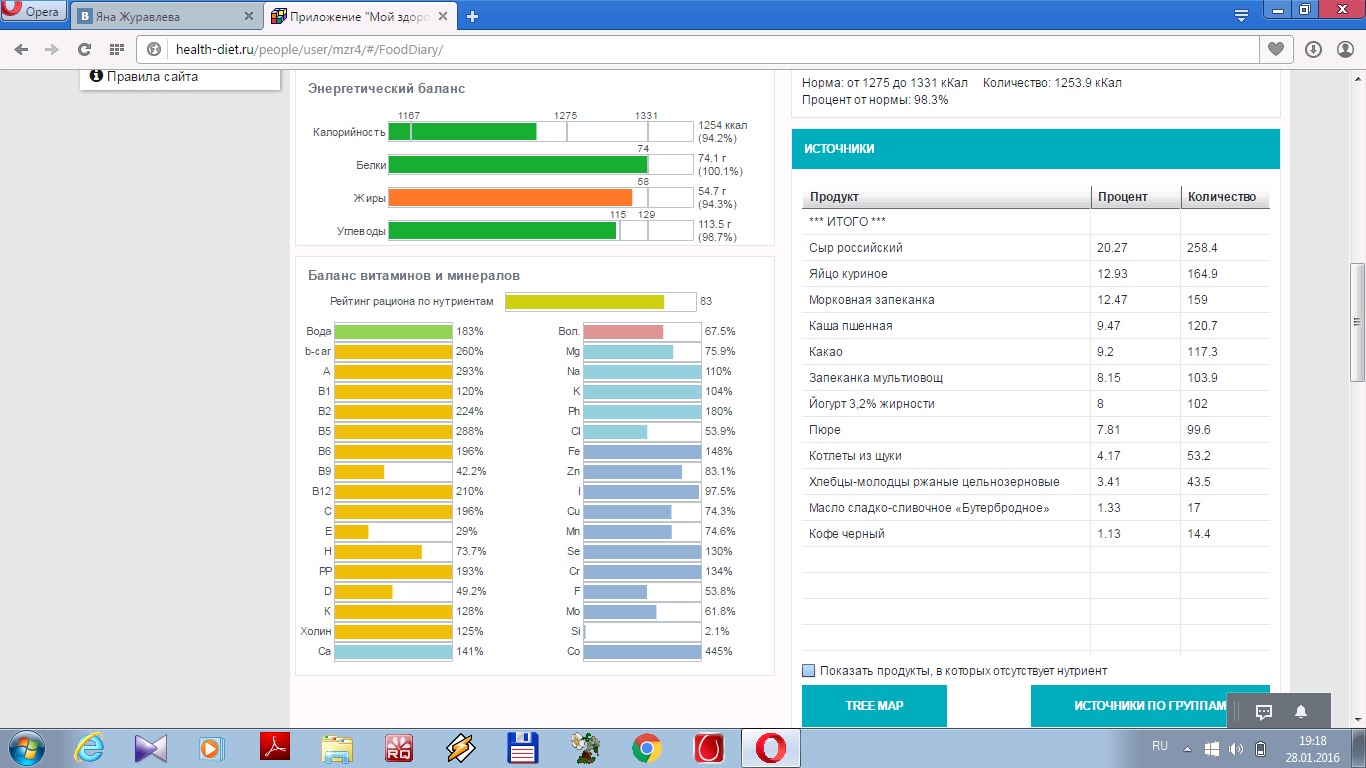Image resolution: width=1366 pixels, height=768 pixels.
Task: Open the Opera main menu
Action: tap(33, 13)
